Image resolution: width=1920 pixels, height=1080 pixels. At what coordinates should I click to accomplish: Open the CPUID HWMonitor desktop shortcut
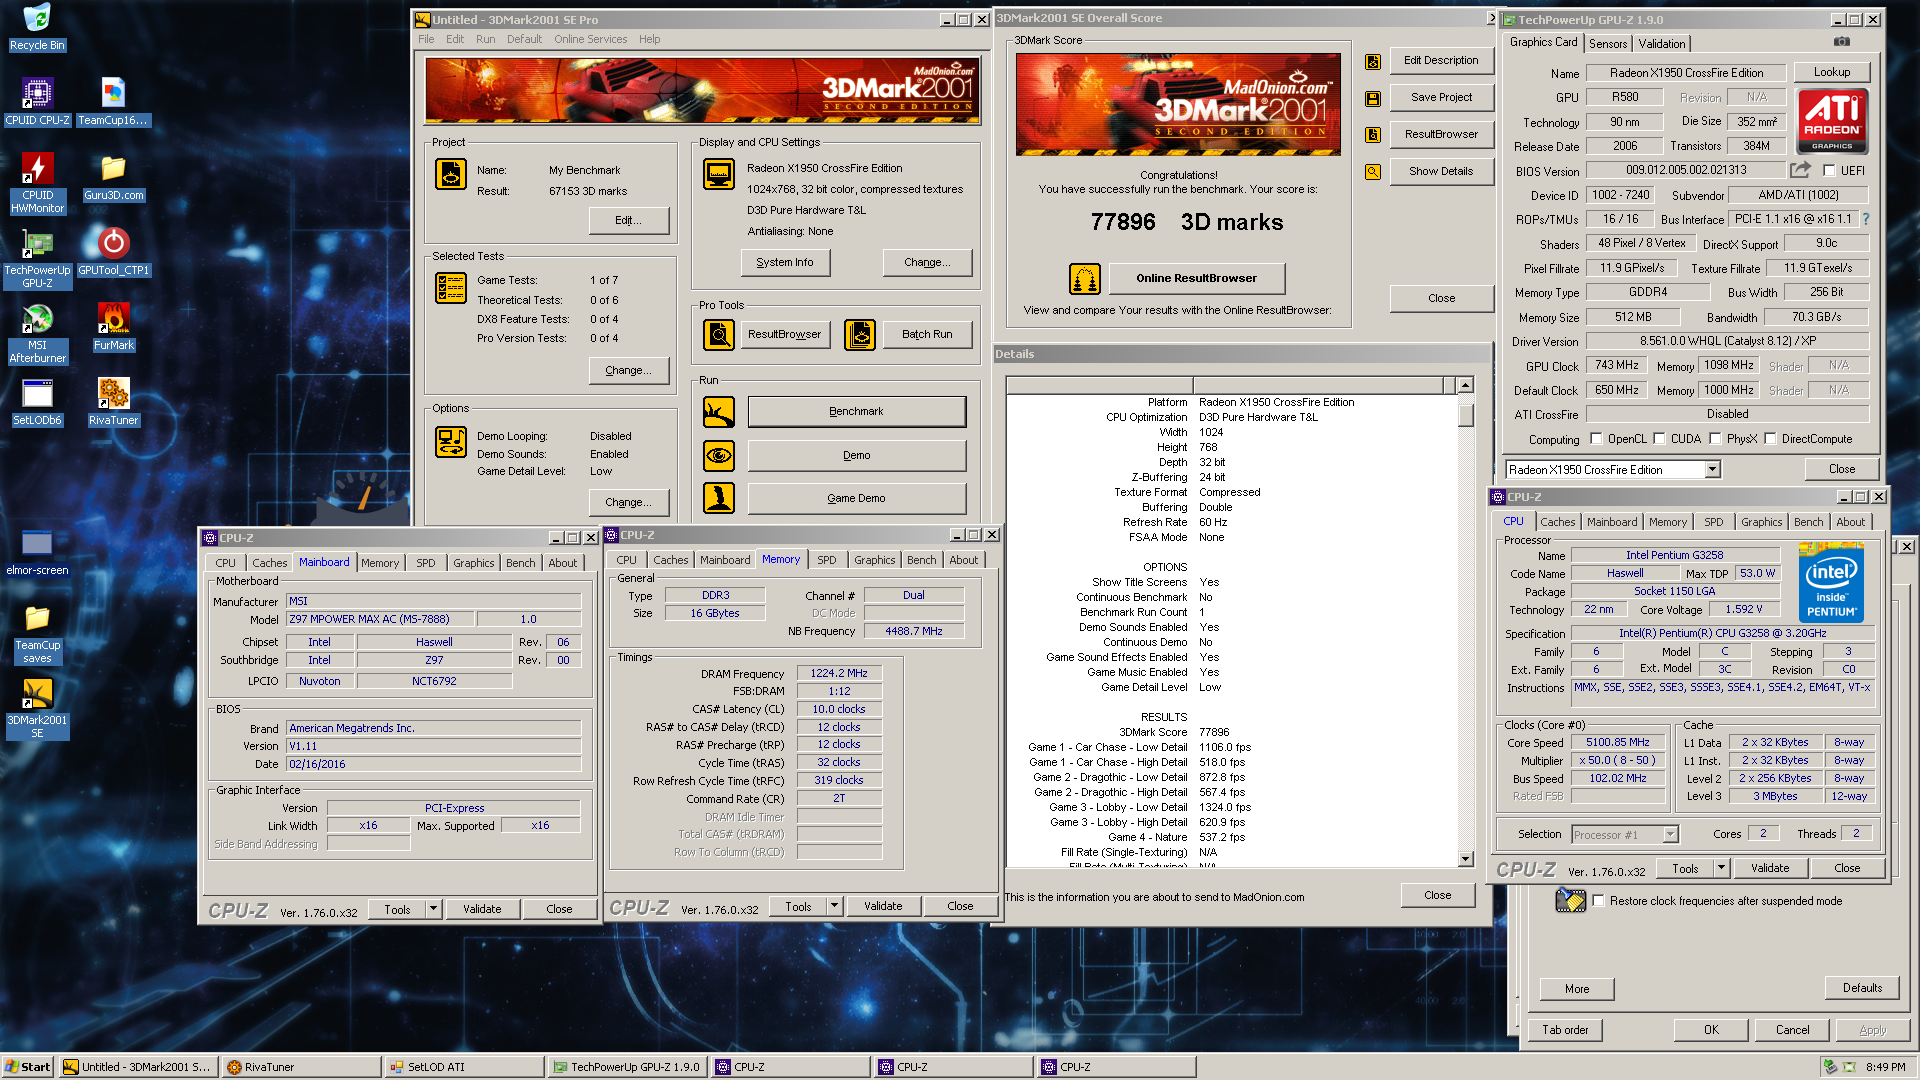click(37, 183)
